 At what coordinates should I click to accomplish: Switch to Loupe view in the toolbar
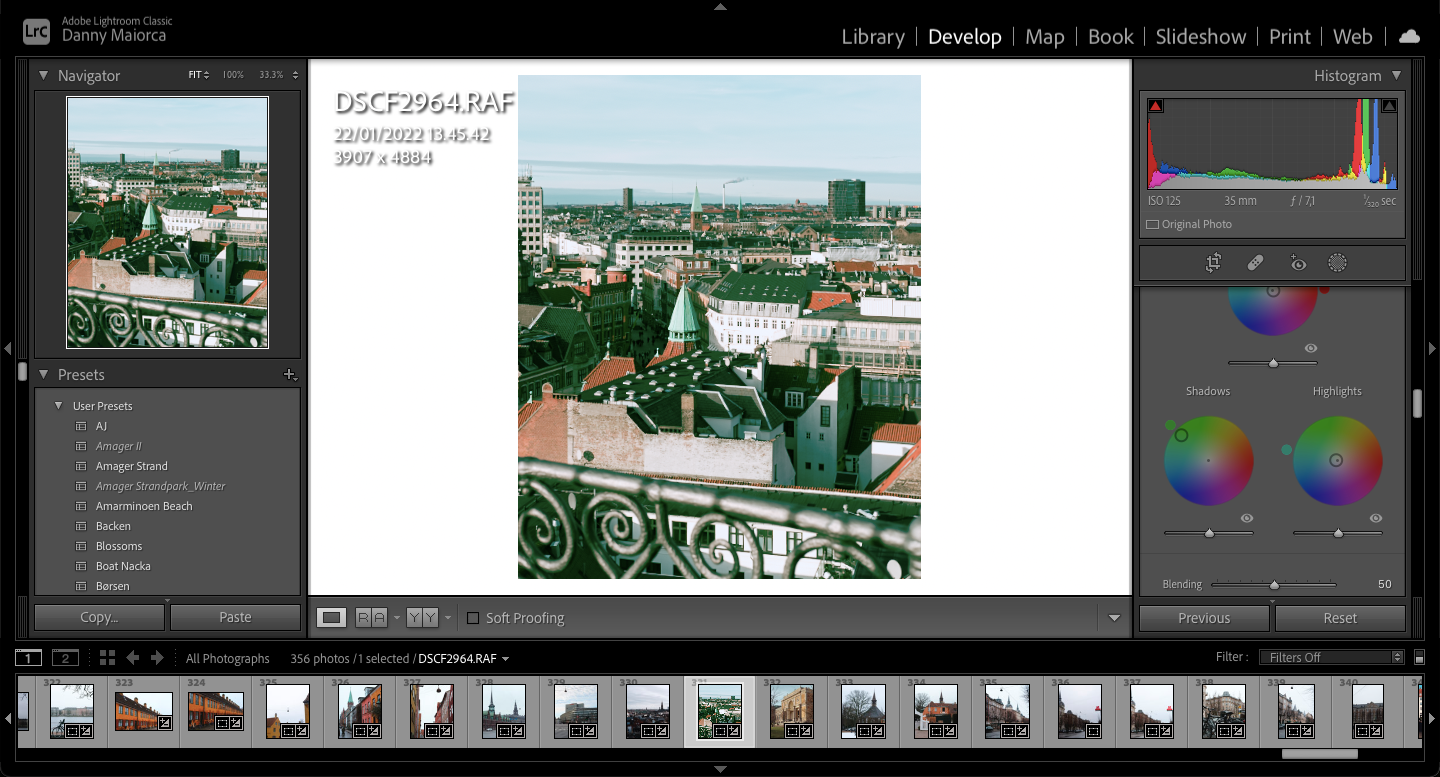coord(333,617)
